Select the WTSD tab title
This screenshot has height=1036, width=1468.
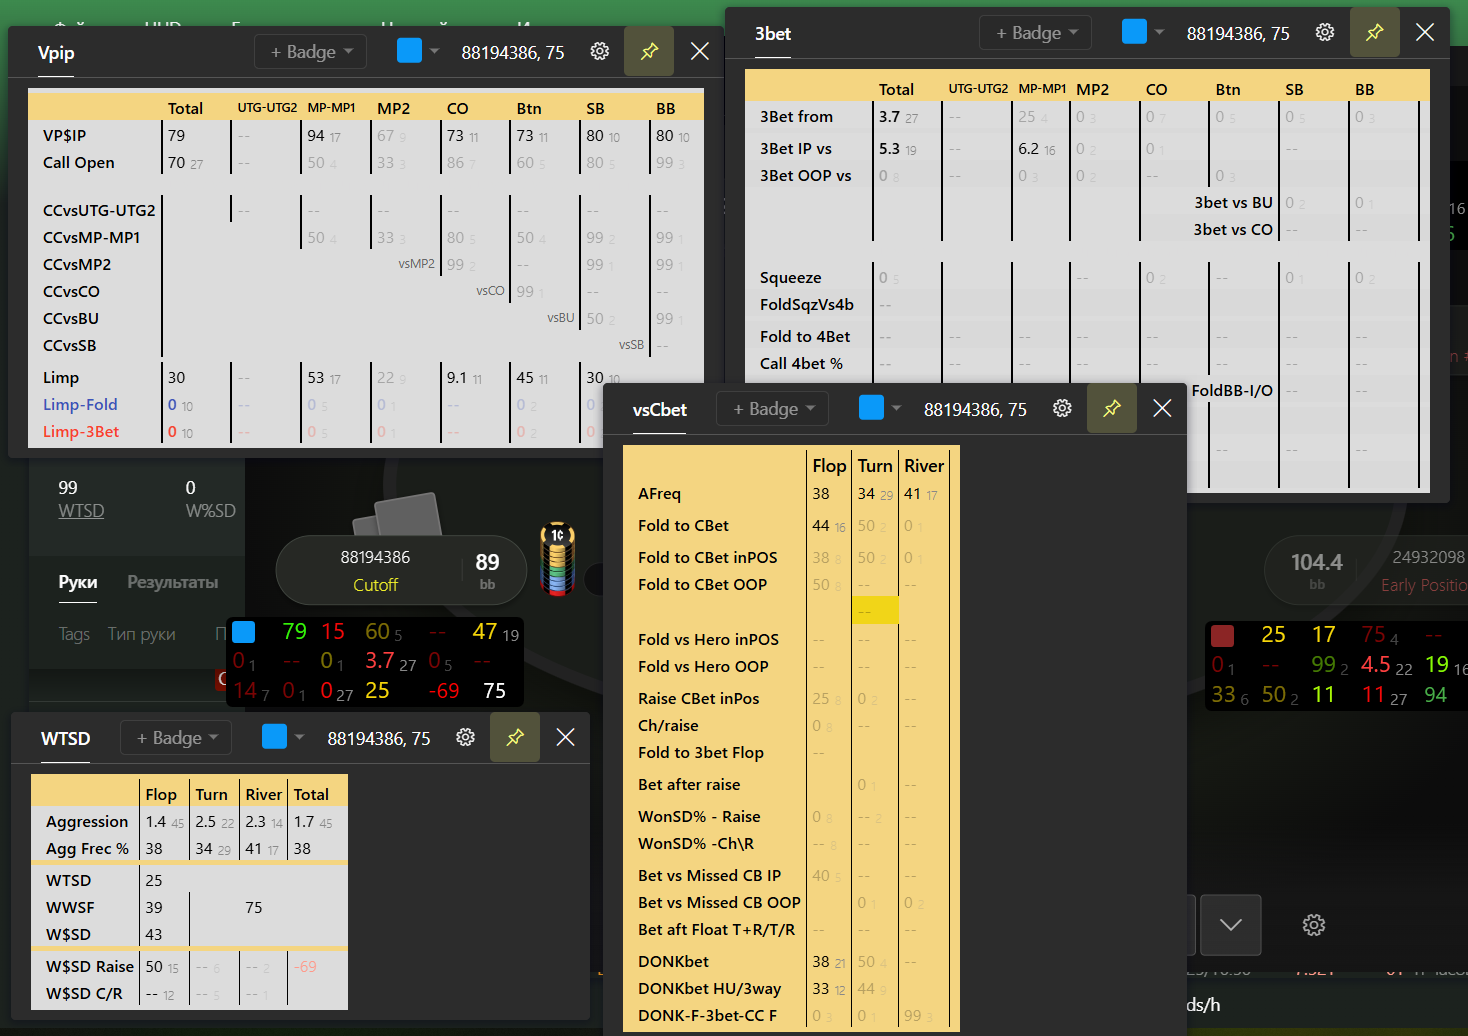tap(65, 738)
